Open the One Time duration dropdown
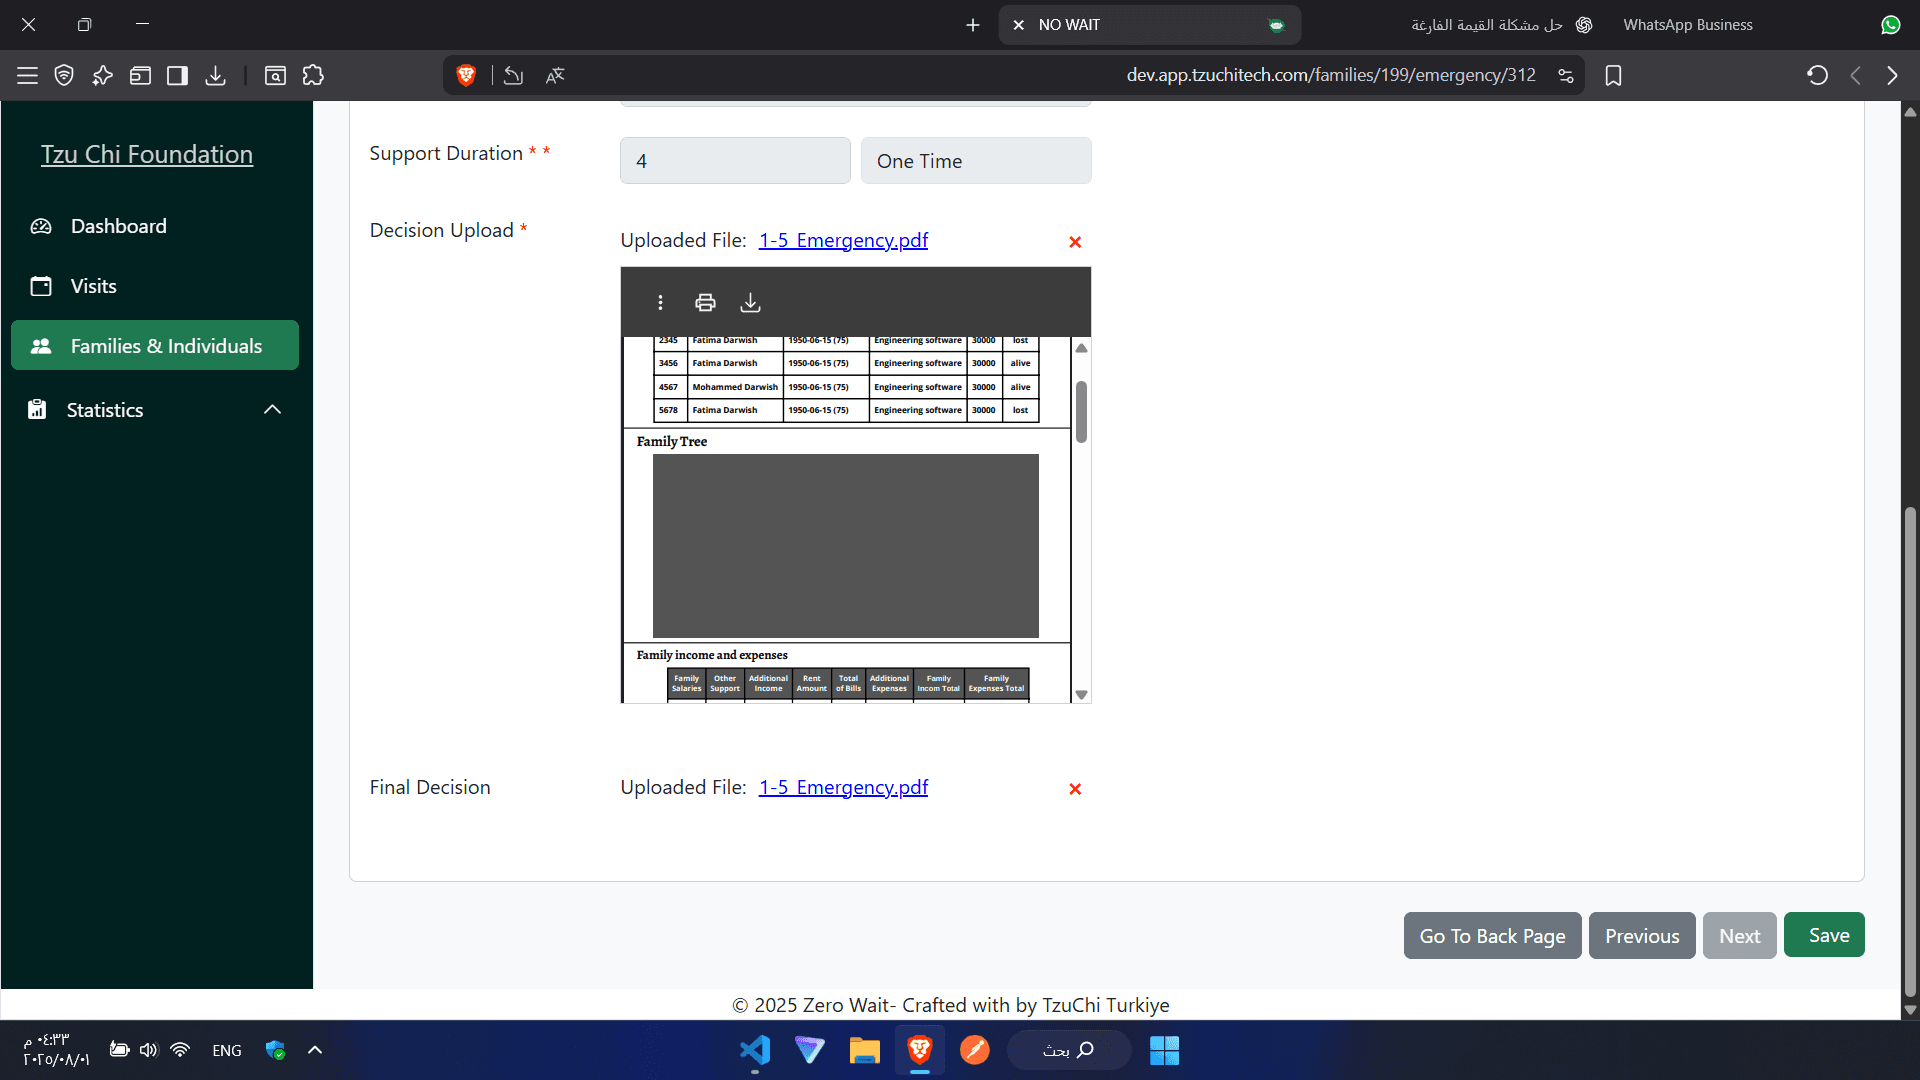Viewport: 1920px width, 1080px height. 975,161
